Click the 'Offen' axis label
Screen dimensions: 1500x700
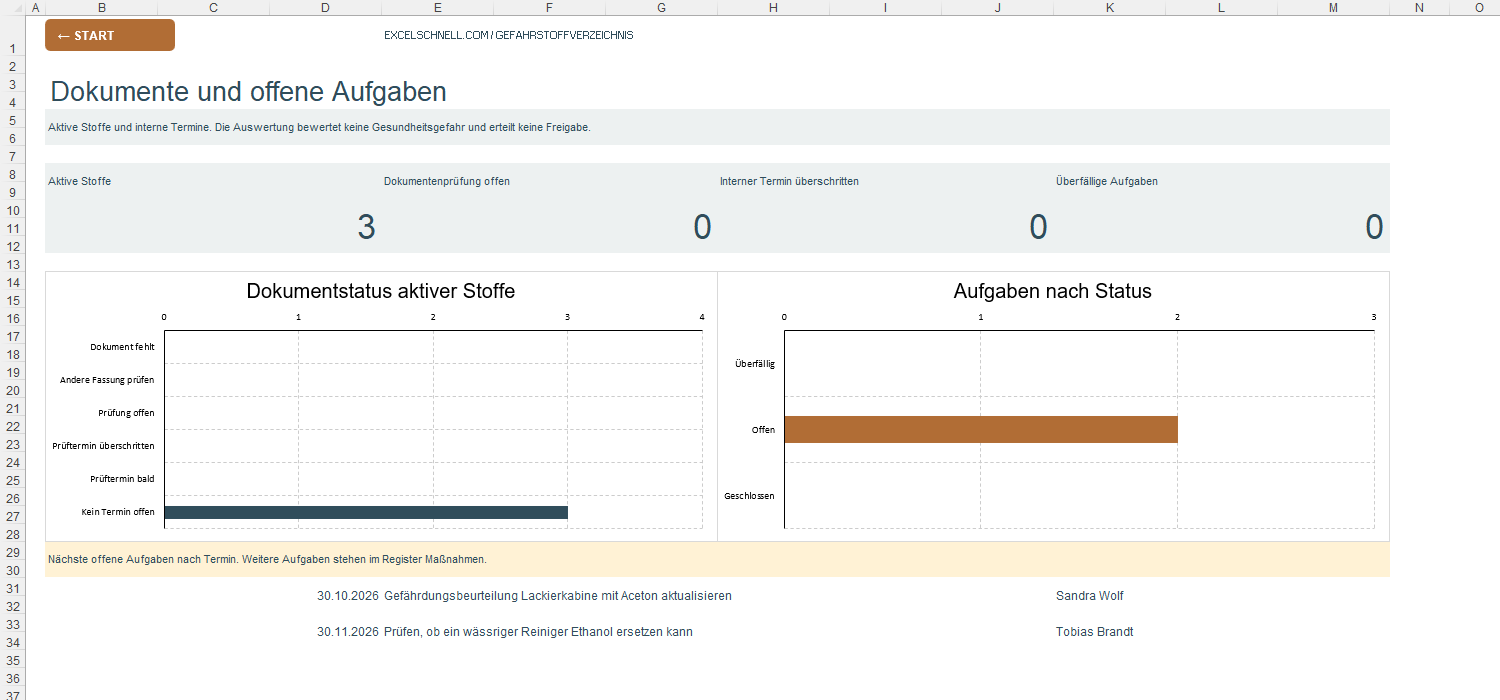763,430
